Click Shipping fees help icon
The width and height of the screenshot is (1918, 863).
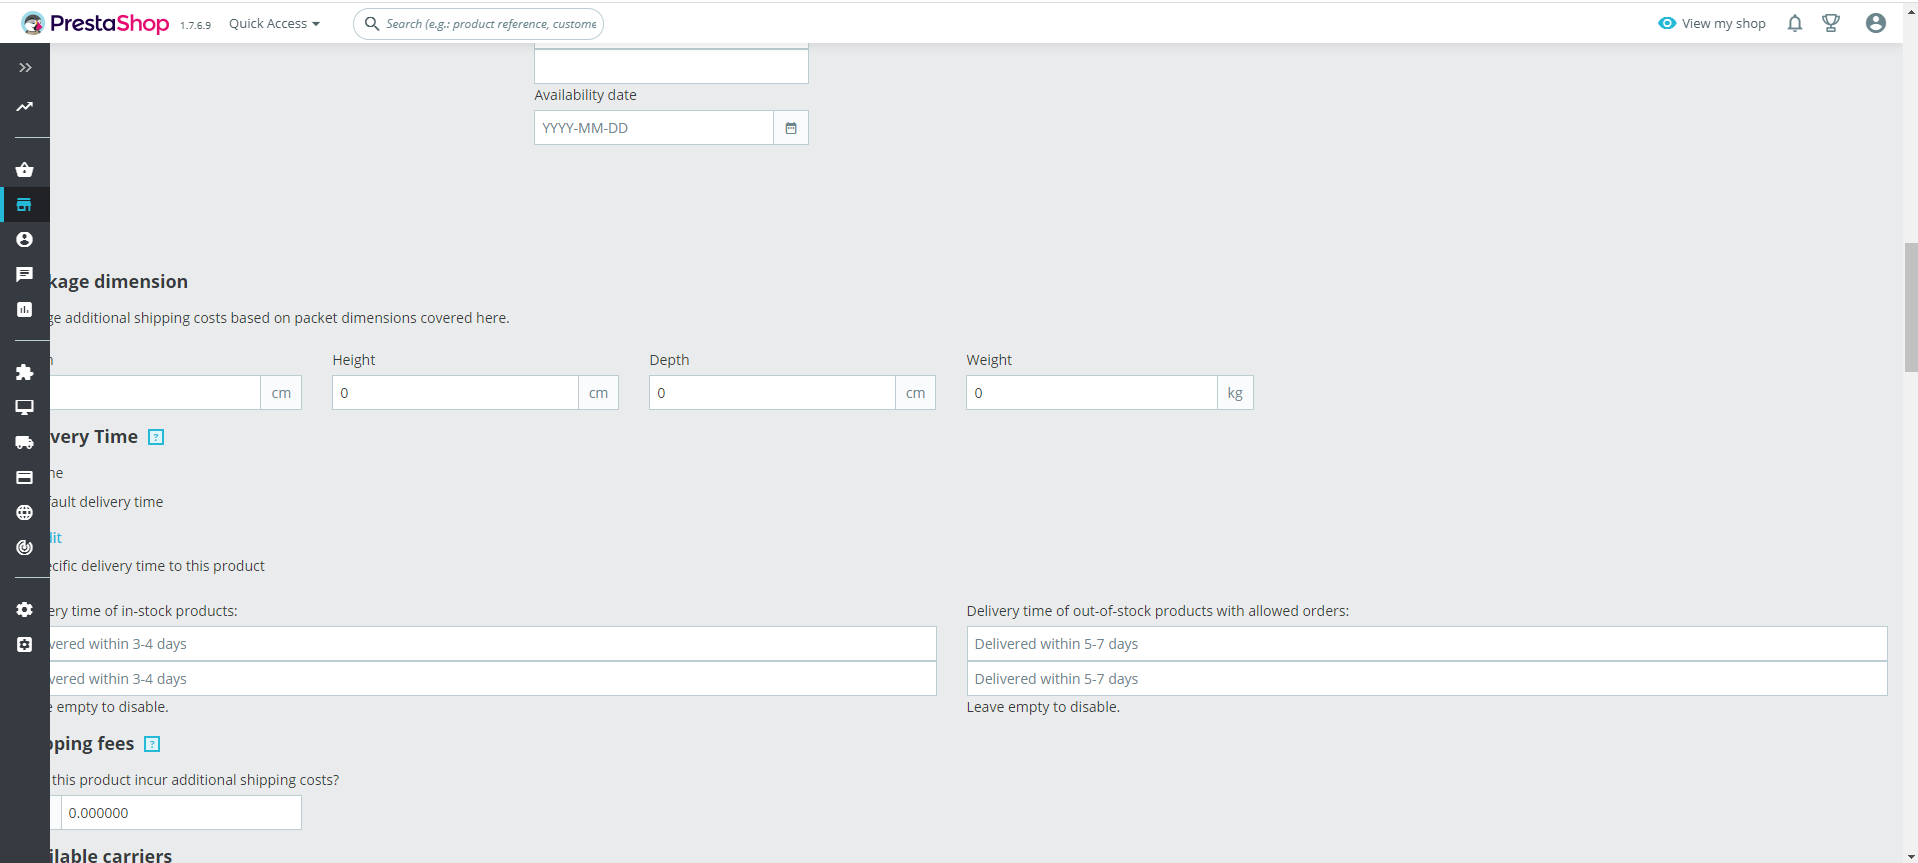point(152,744)
